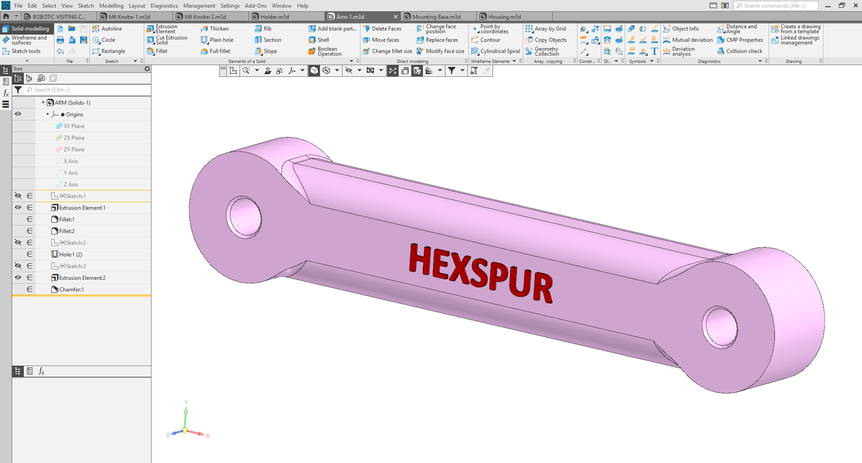862x463 pixels.
Task: Open Linked drawings management
Action: pos(795,40)
